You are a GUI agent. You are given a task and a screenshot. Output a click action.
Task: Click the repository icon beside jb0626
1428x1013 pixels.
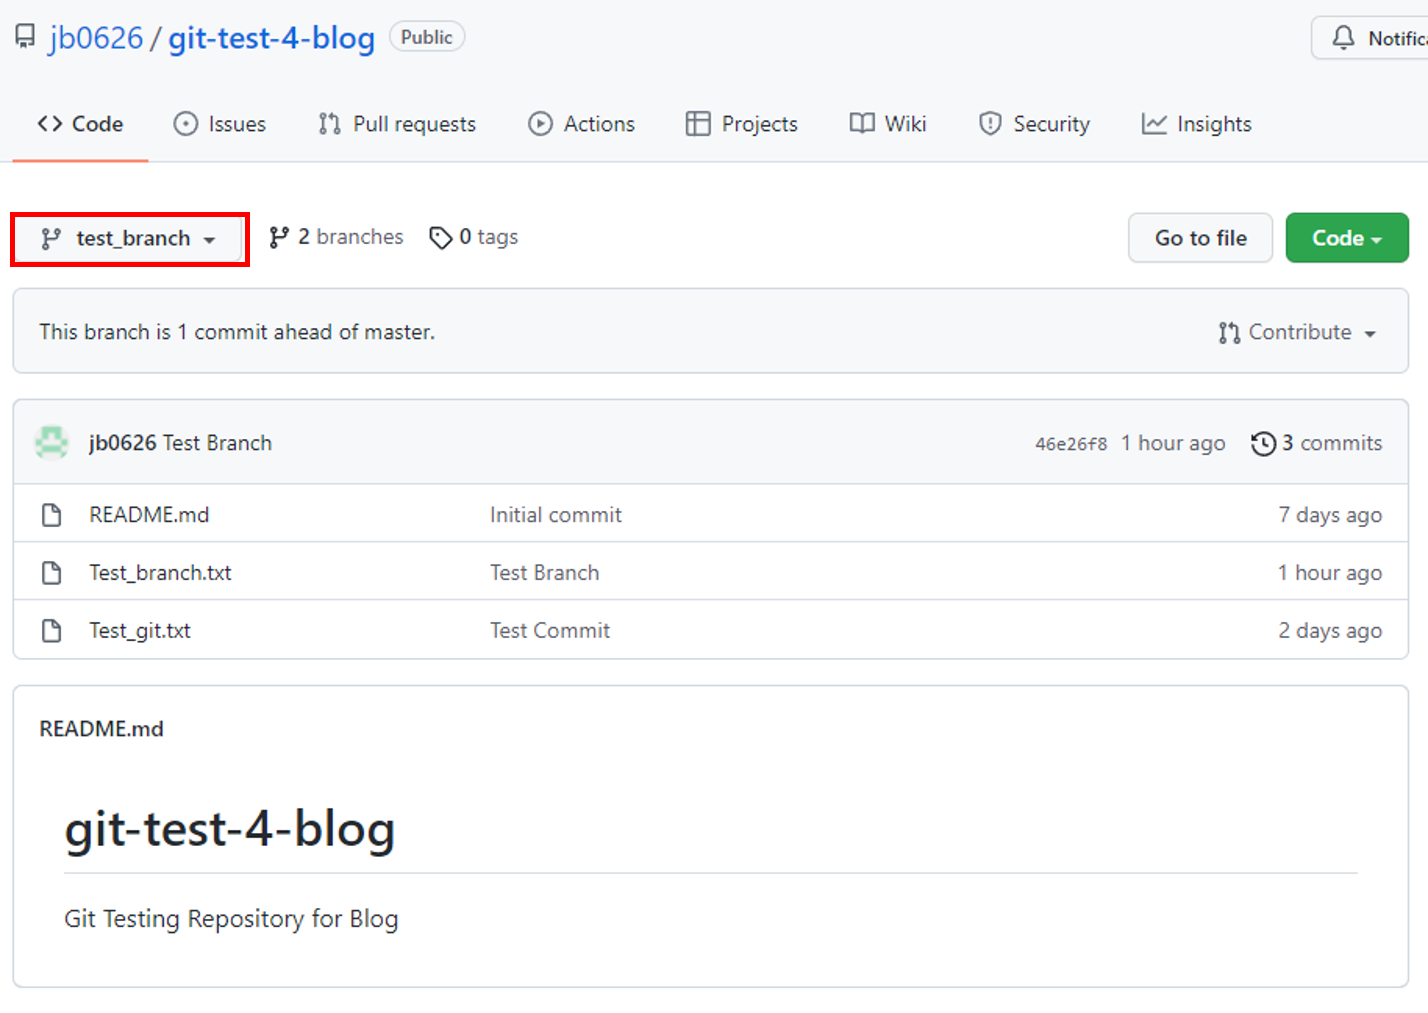point(25,37)
